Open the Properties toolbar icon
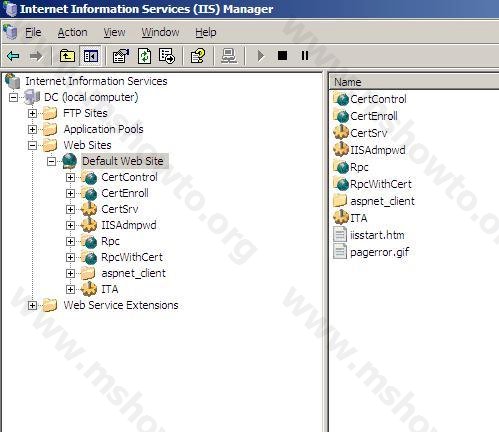The image size is (499, 432). coord(121,56)
